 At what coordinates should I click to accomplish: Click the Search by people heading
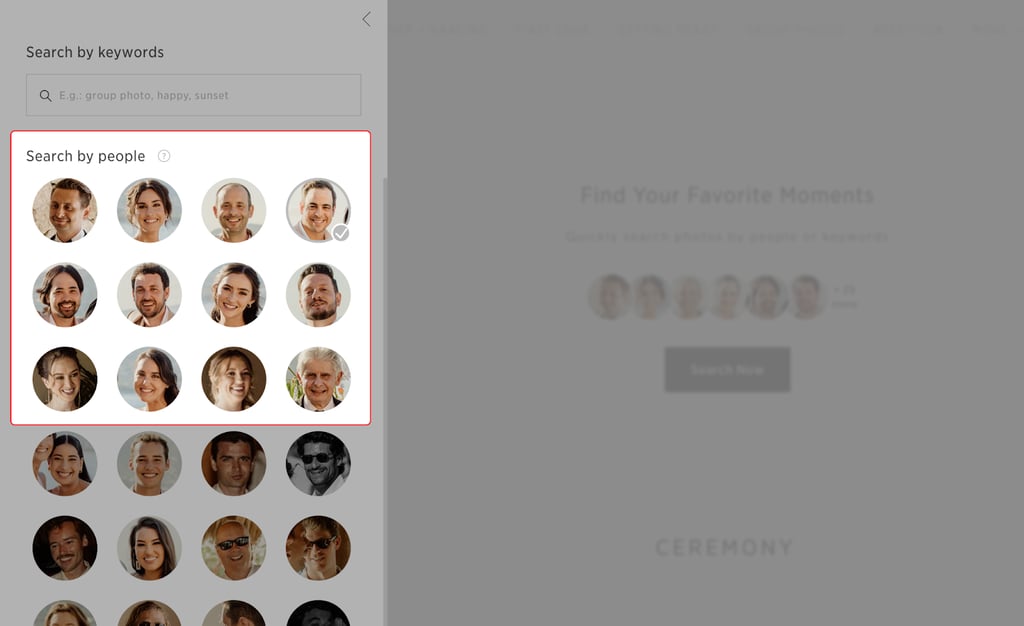pos(86,156)
